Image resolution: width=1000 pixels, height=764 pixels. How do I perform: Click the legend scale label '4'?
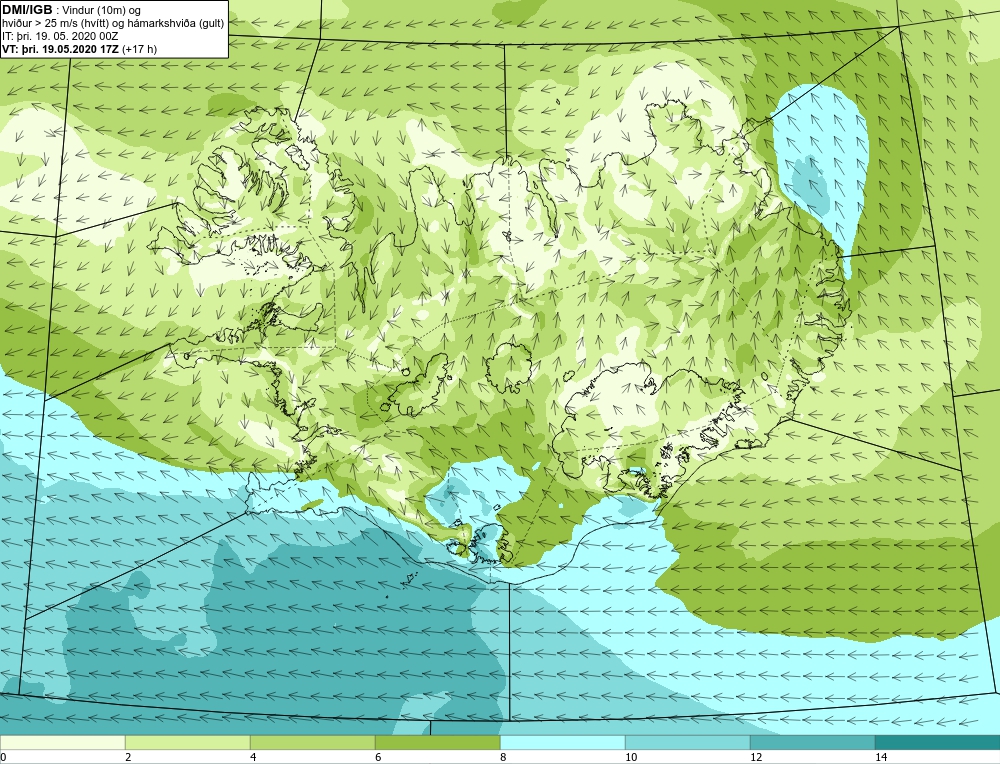pyautogui.click(x=253, y=757)
